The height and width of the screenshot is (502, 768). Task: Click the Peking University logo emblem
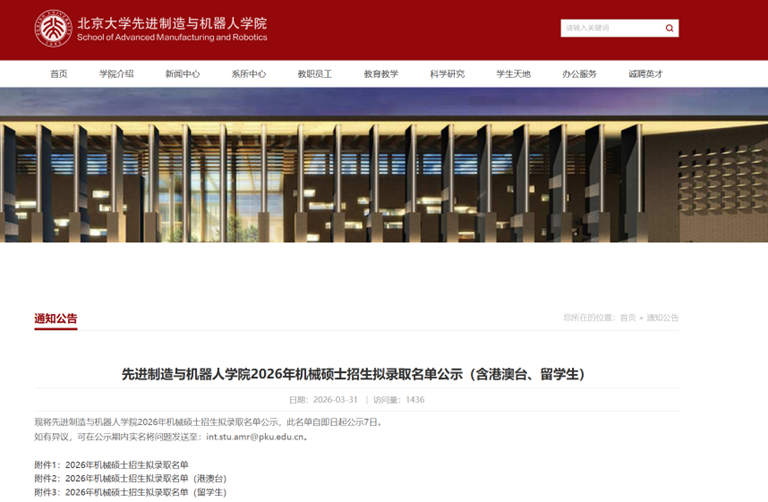click(53, 28)
